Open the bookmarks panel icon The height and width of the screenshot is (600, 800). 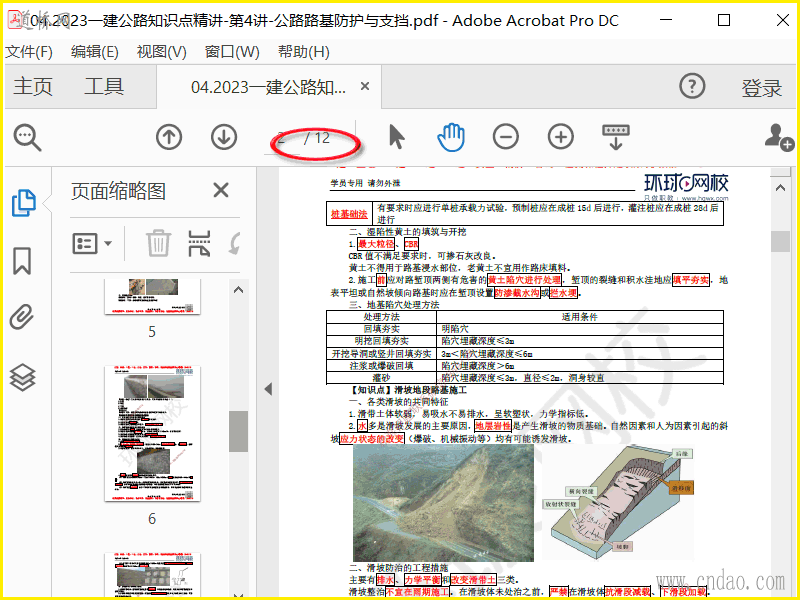tap(22, 261)
